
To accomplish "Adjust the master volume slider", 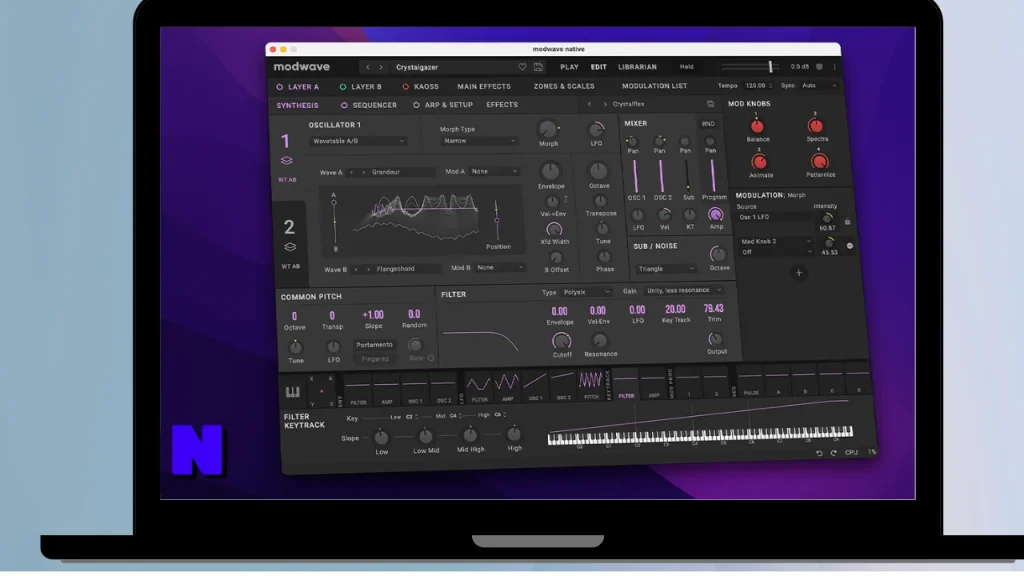I will [x=750, y=67].
